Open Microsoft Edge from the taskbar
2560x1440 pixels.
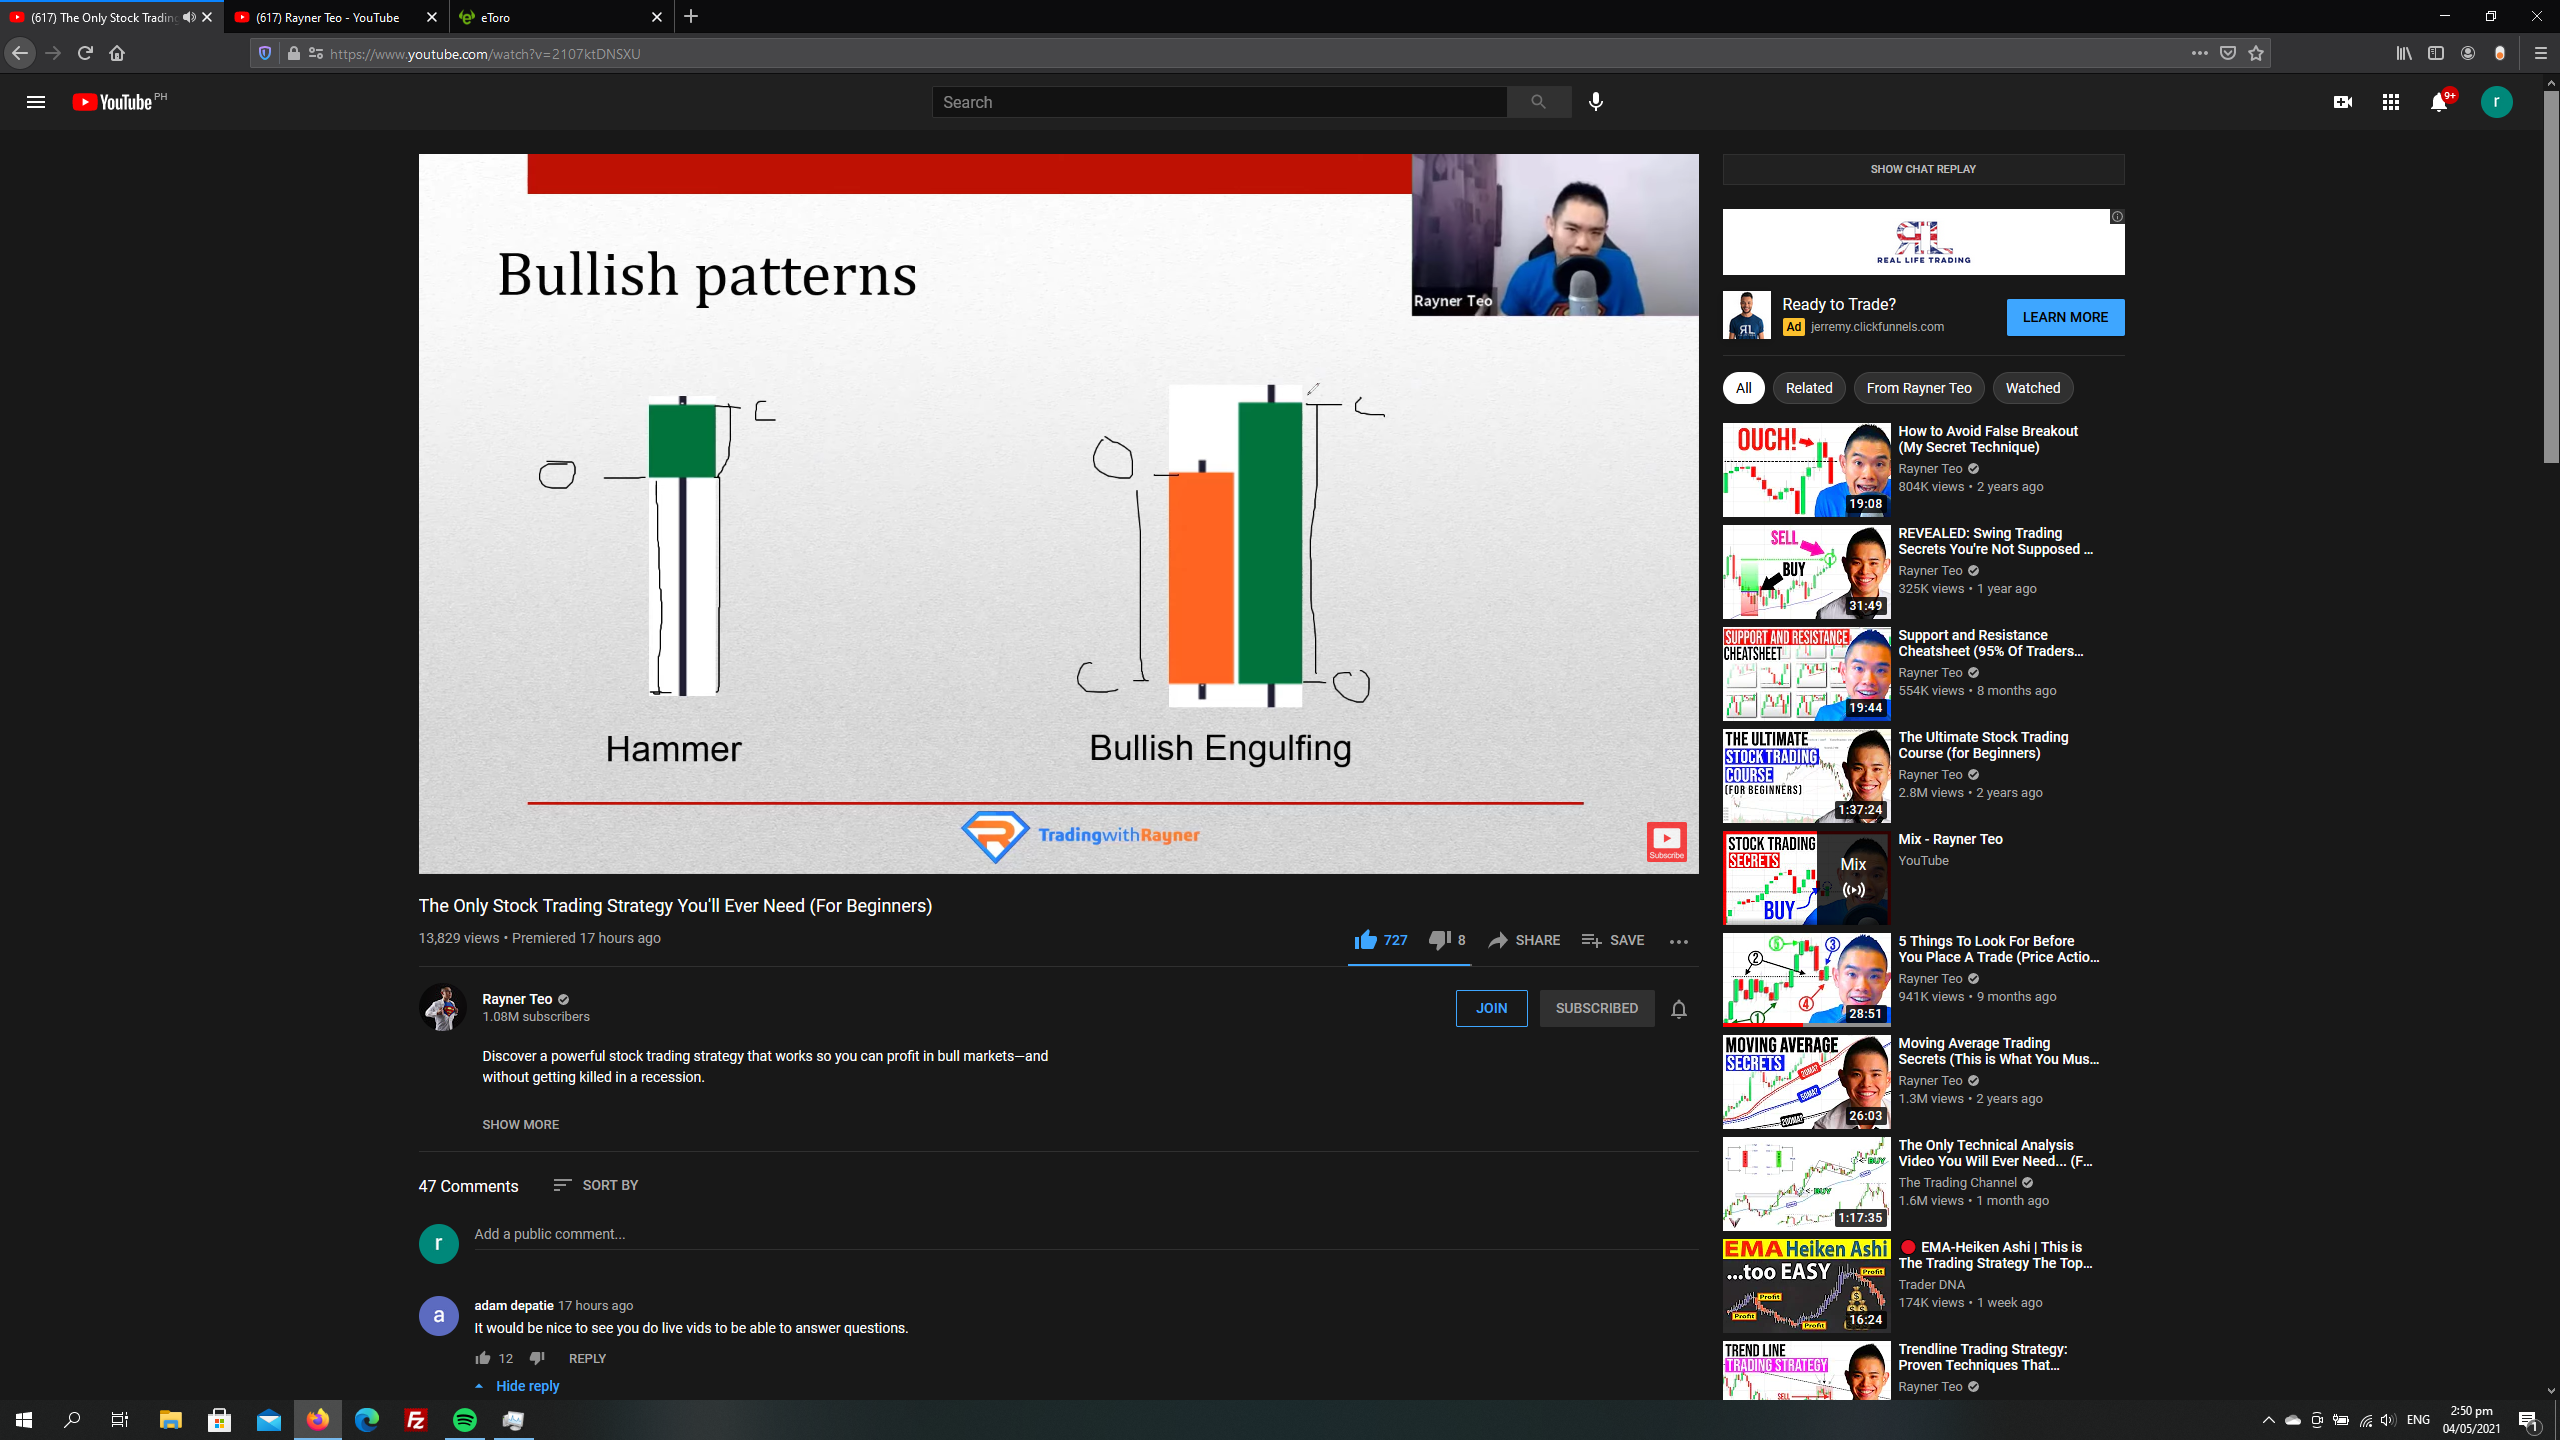tap(367, 1420)
